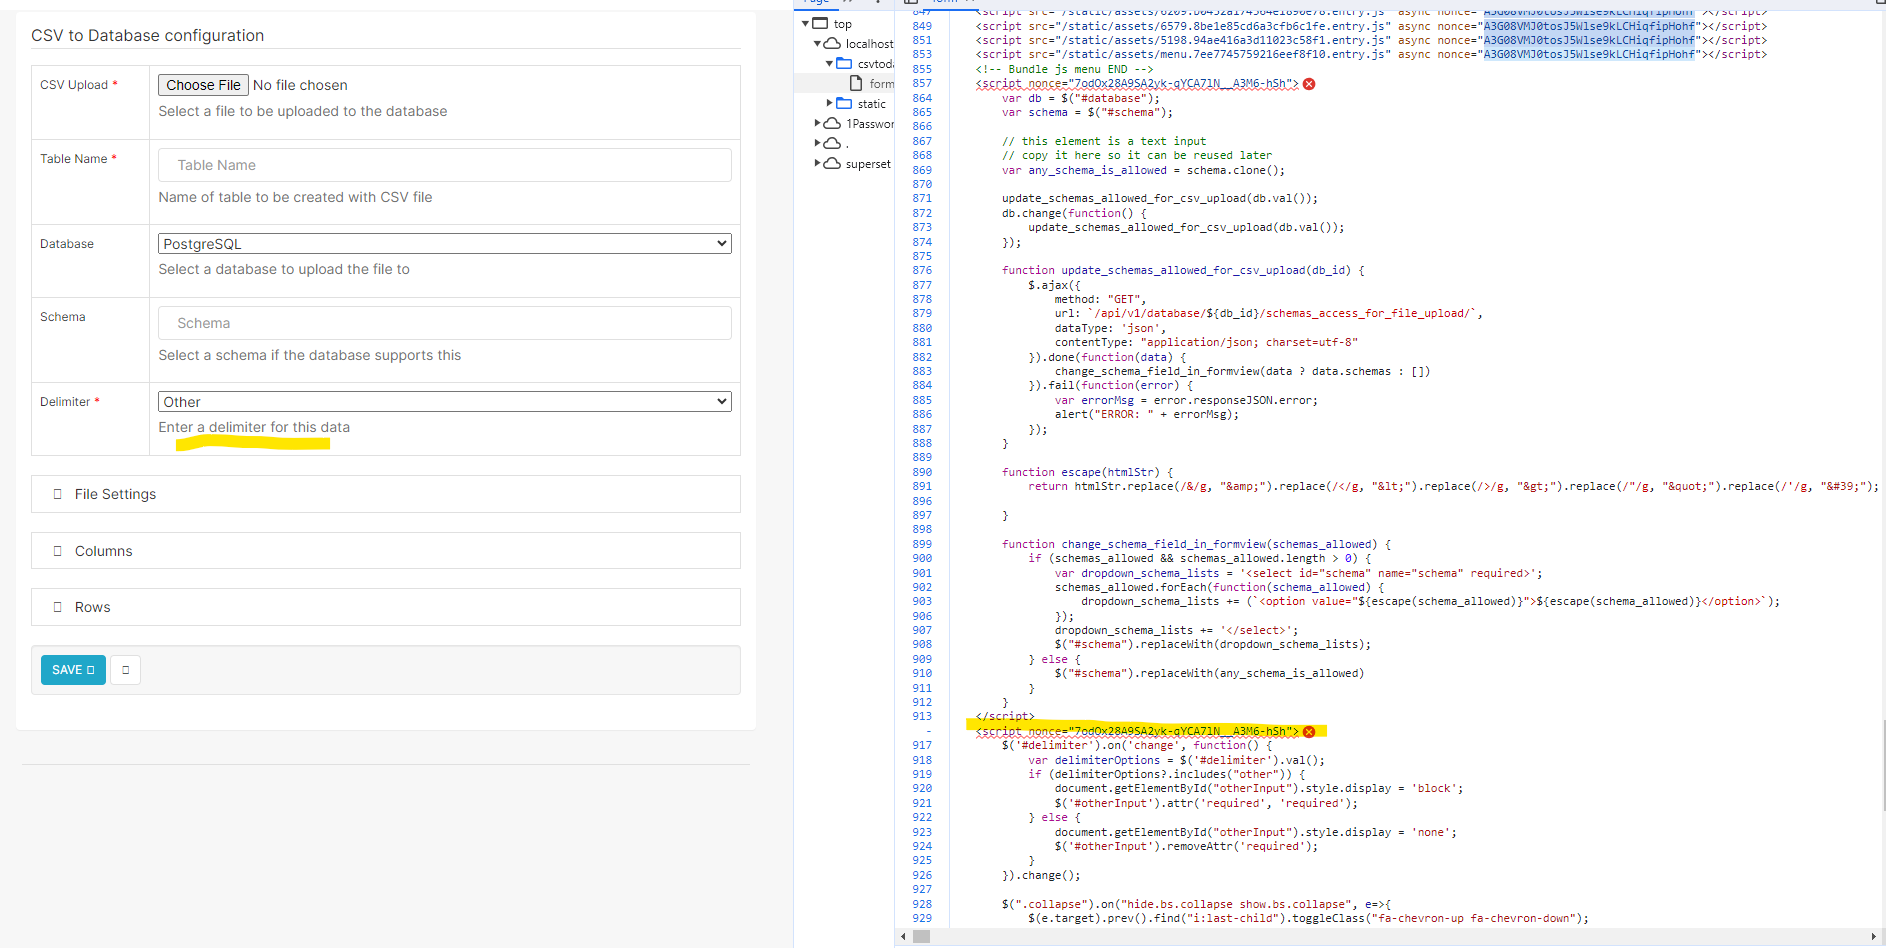Screen dimensions: 1886x948
Task: Expand the dot-named cloud node arrow
Action: pos(817,144)
